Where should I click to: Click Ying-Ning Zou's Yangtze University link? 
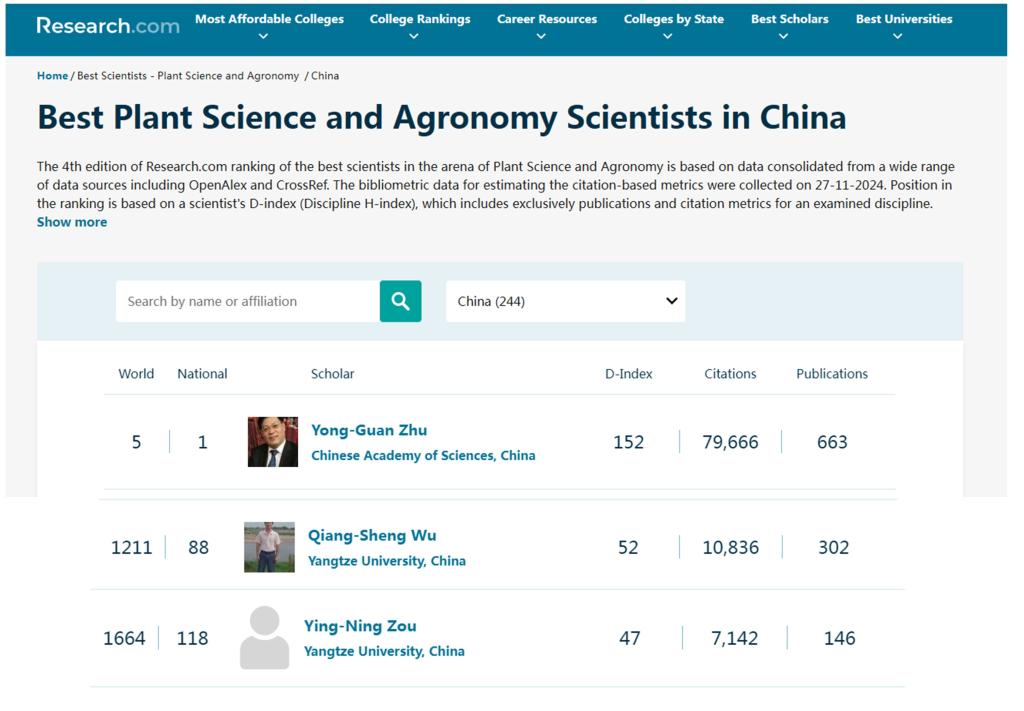pos(384,651)
